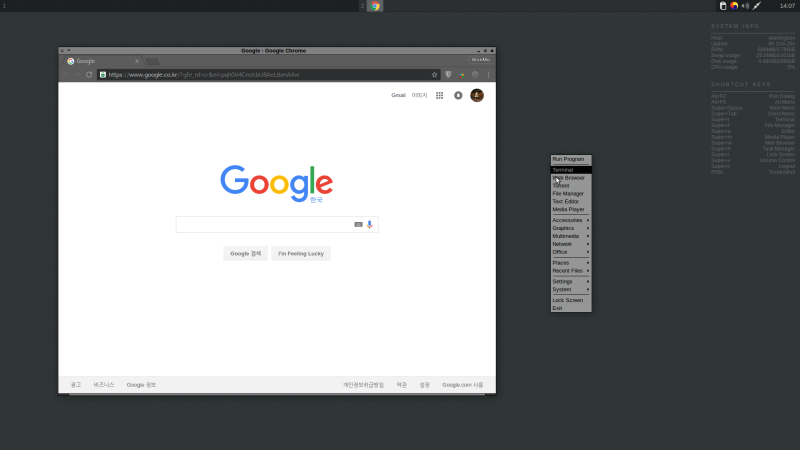
Task: Expand the Places submenu
Action: (571, 263)
